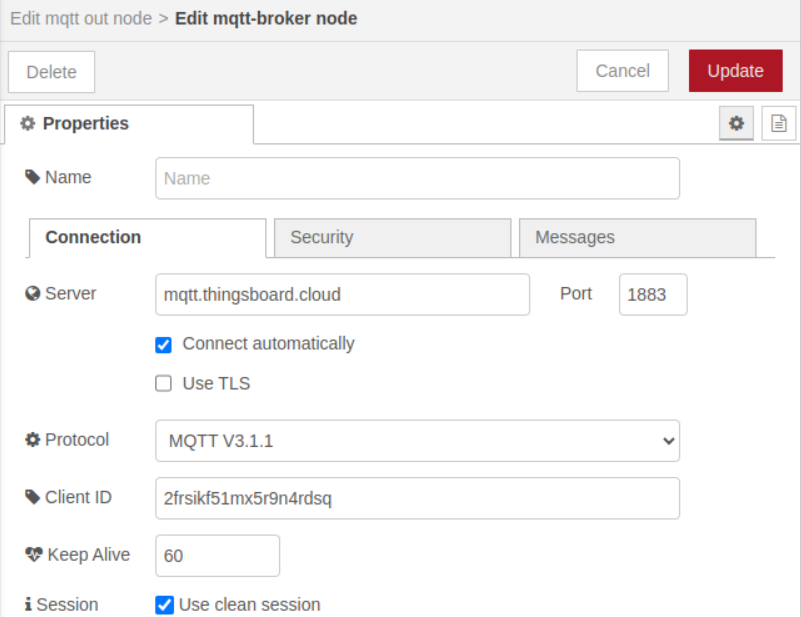This screenshot has width=802, height=617.
Task: Click the tag icon next to Name
Action: tap(33, 178)
